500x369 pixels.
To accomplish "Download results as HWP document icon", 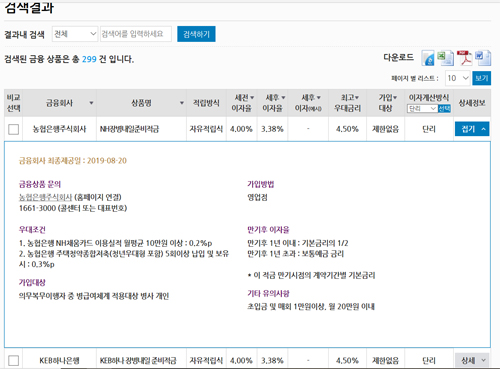I will 428,58.
